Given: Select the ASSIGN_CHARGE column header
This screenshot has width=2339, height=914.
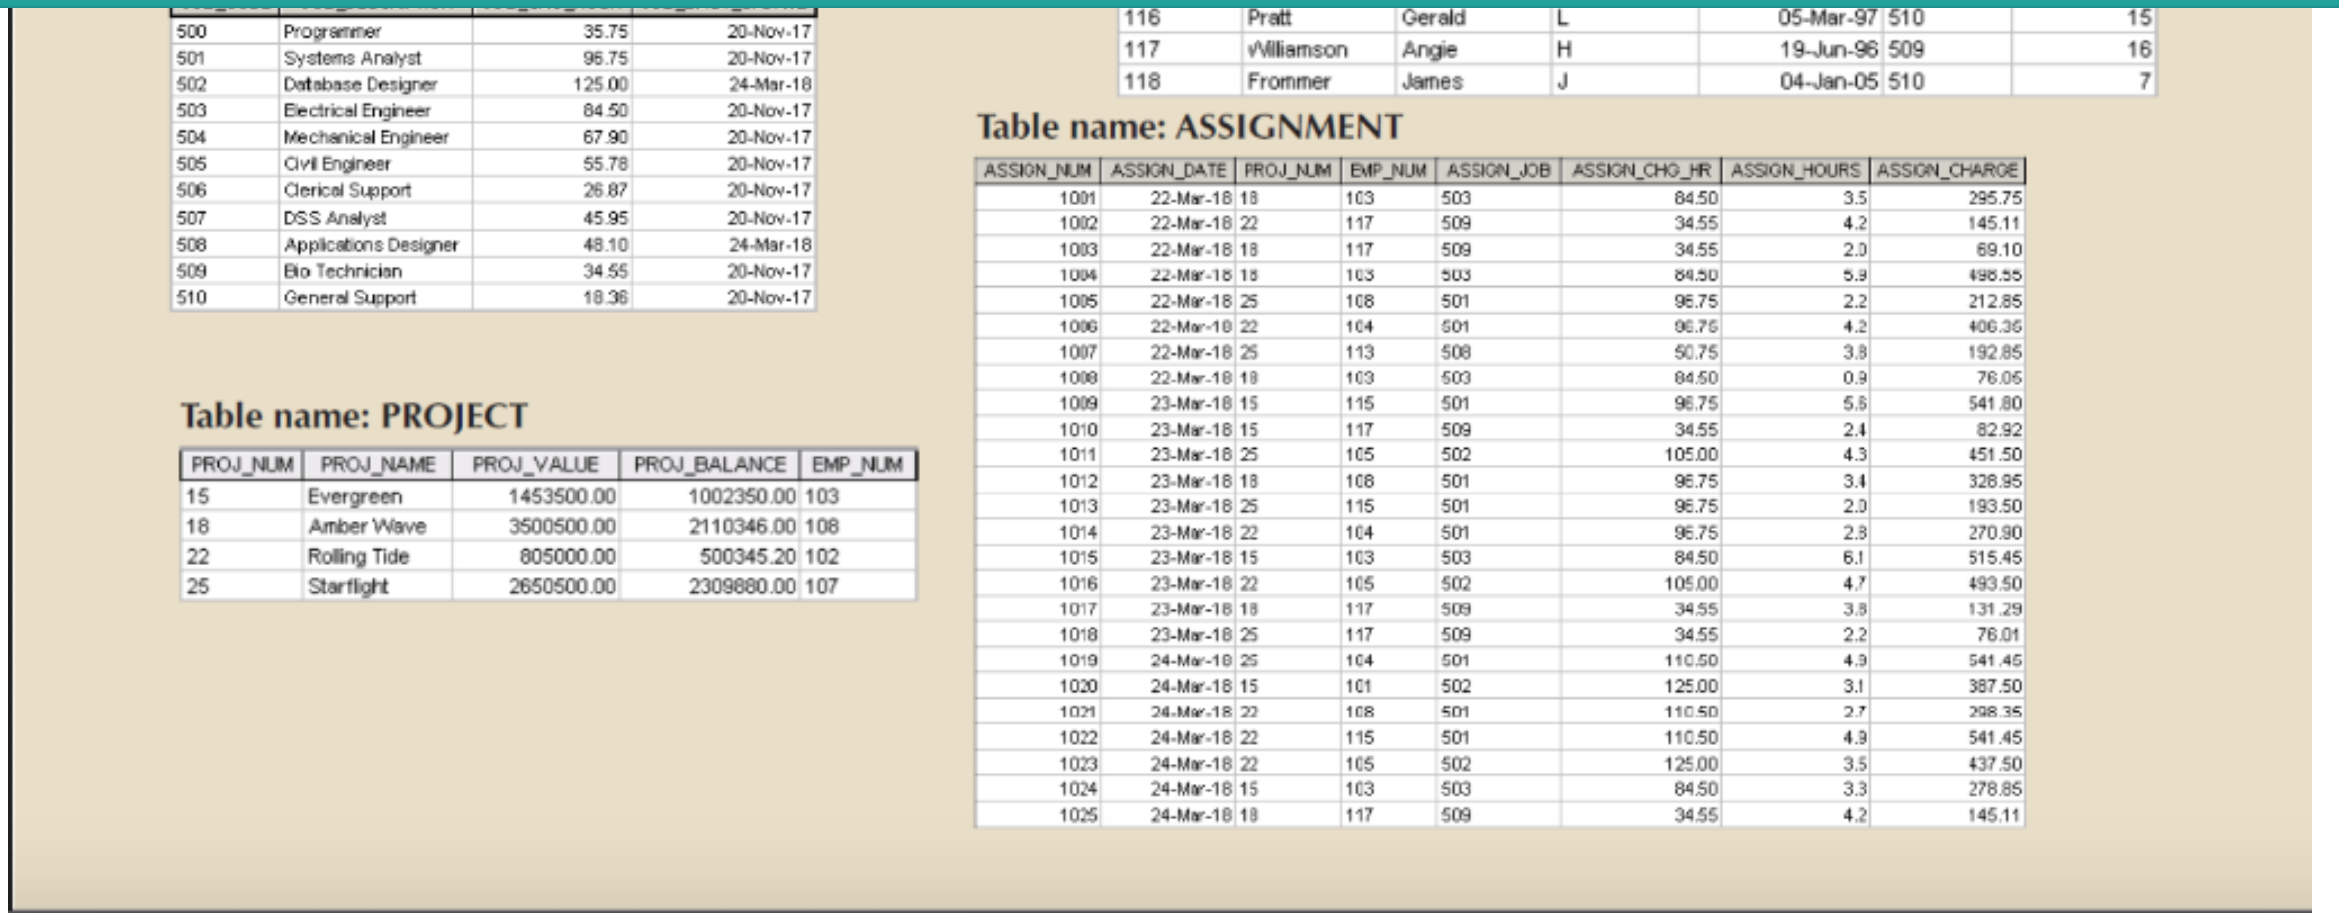Looking at the screenshot, I should [x=1948, y=171].
